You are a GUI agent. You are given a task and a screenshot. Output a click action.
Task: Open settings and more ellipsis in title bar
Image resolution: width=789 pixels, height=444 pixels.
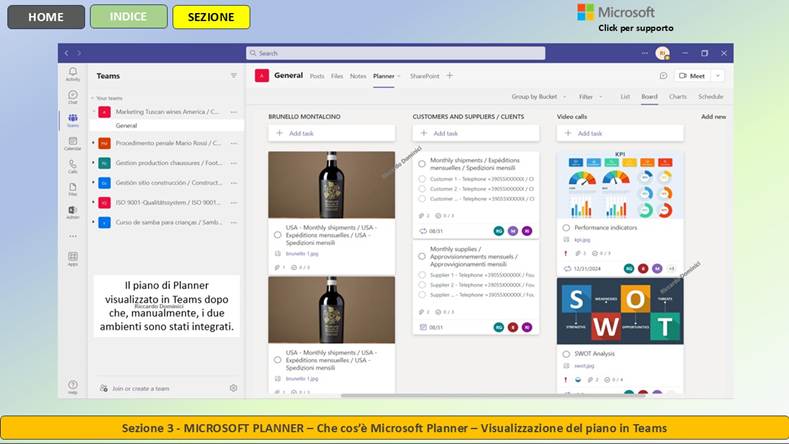click(645, 53)
